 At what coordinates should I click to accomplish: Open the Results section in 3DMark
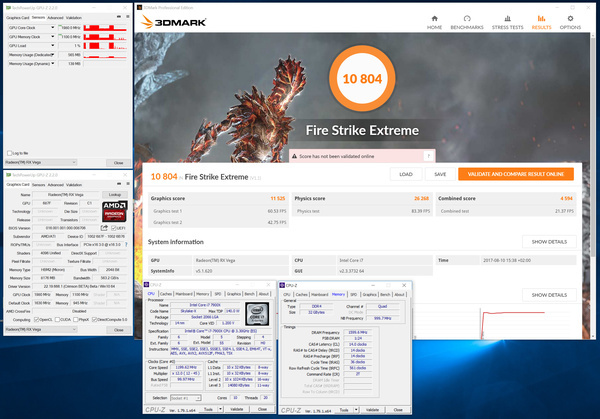click(x=541, y=23)
